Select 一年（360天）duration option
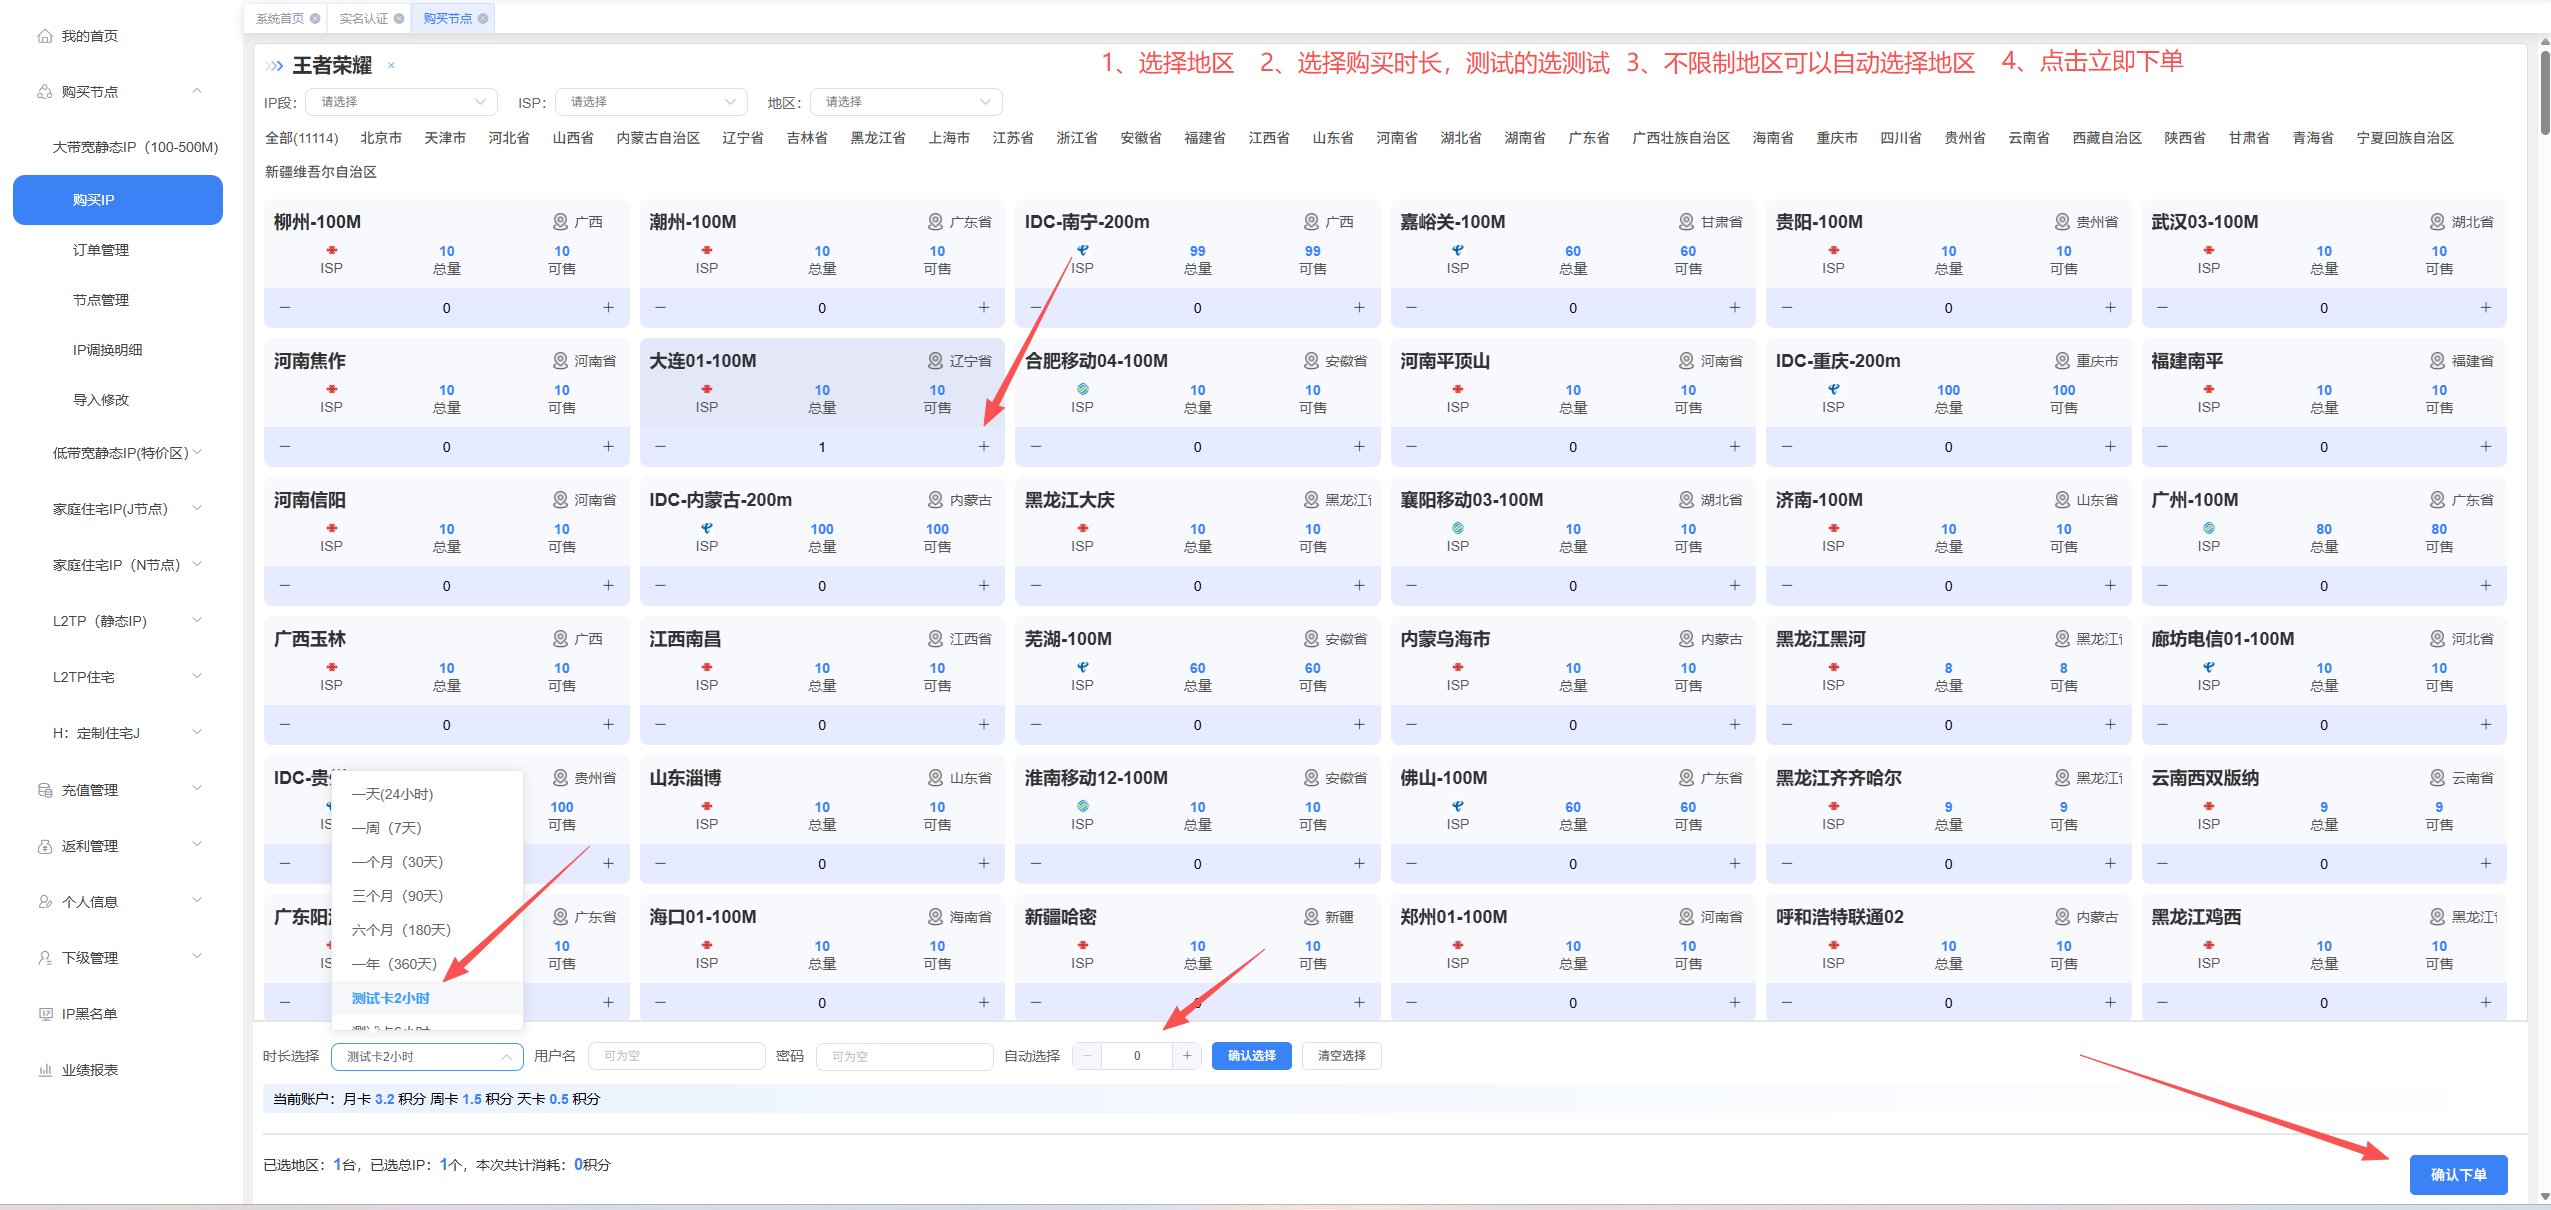Image resolution: width=2551 pixels, height=1210 pixels. click(427, 964)
